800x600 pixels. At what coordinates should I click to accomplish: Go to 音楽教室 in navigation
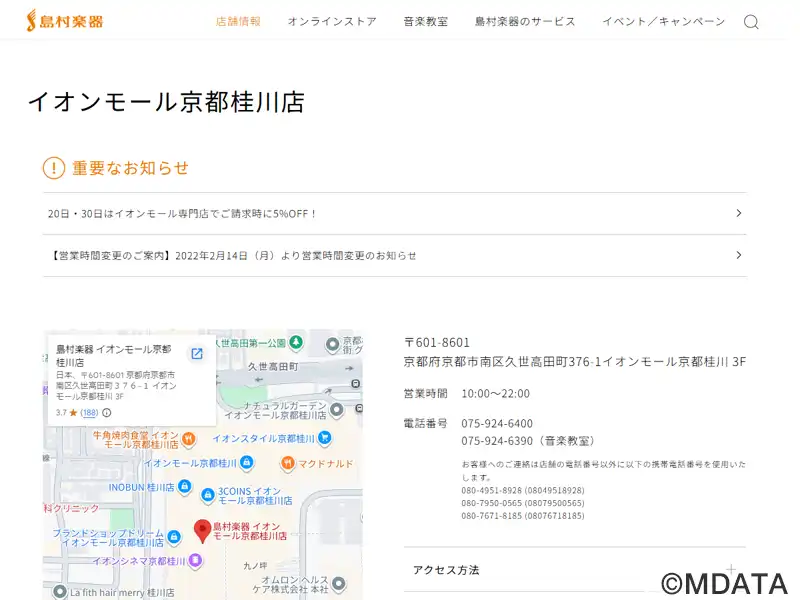(425, 21)
